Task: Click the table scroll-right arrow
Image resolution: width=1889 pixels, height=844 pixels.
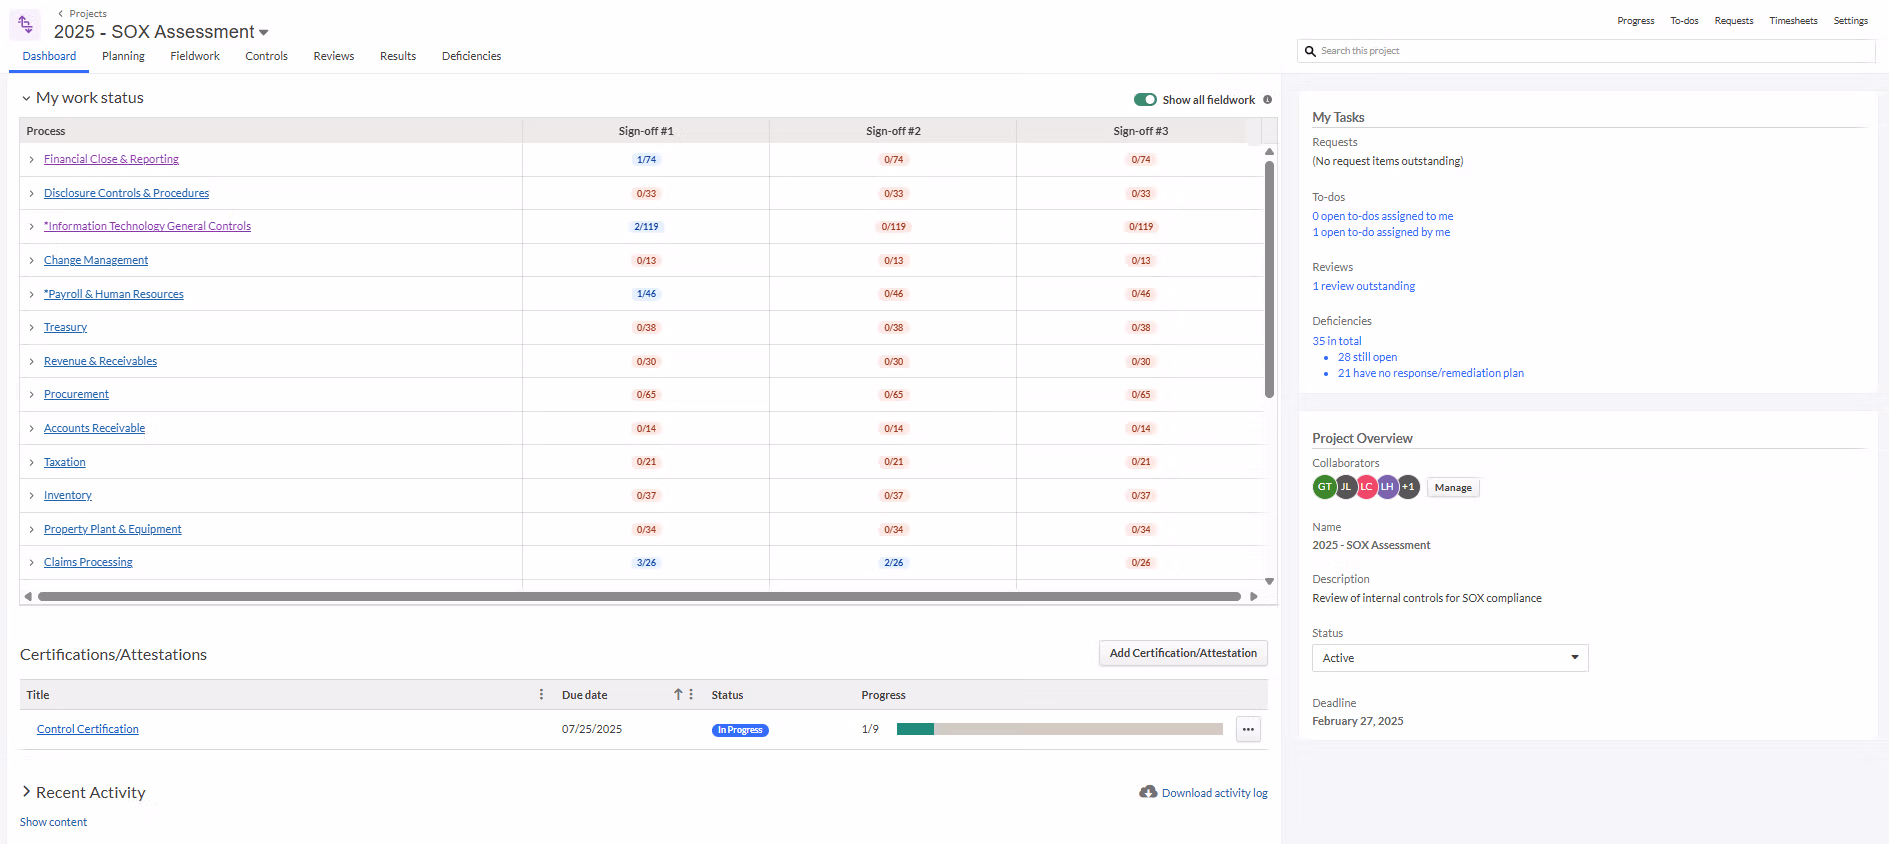Action: 1254,596
